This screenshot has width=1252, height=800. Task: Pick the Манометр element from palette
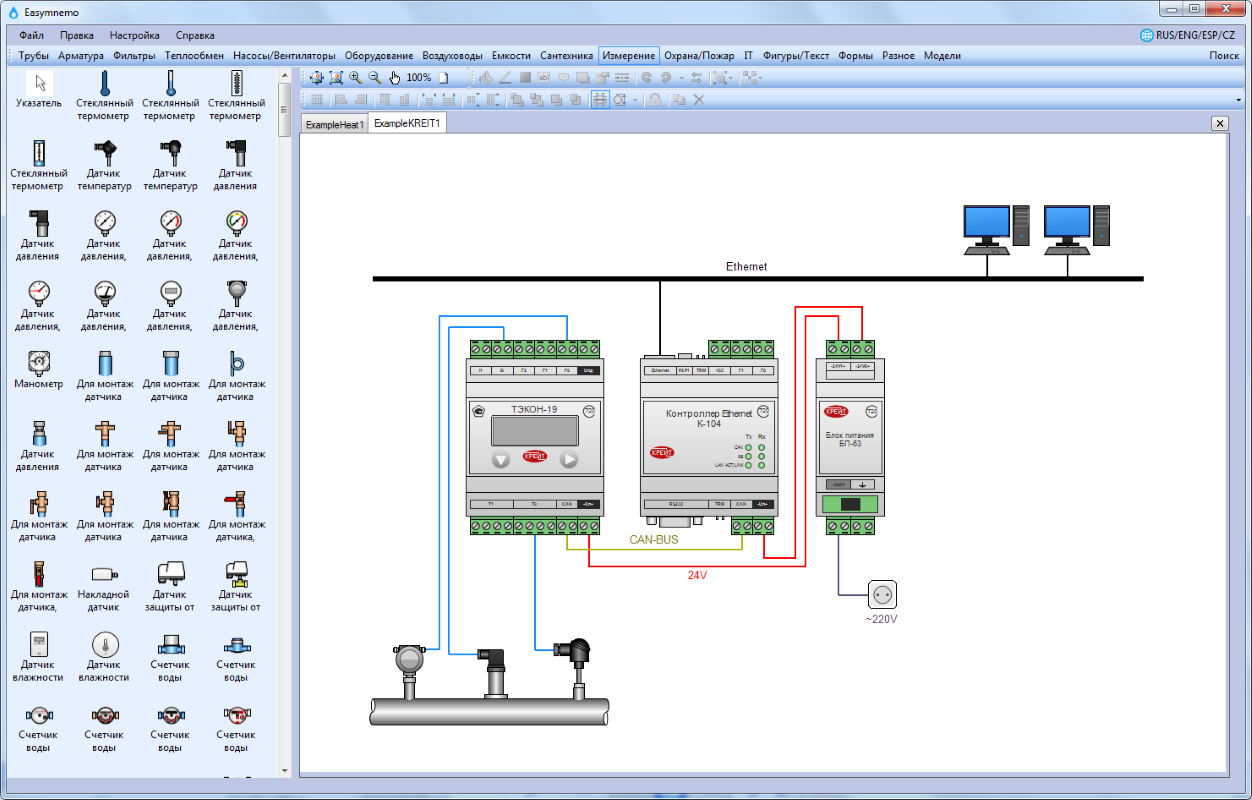tap(39, 368)
